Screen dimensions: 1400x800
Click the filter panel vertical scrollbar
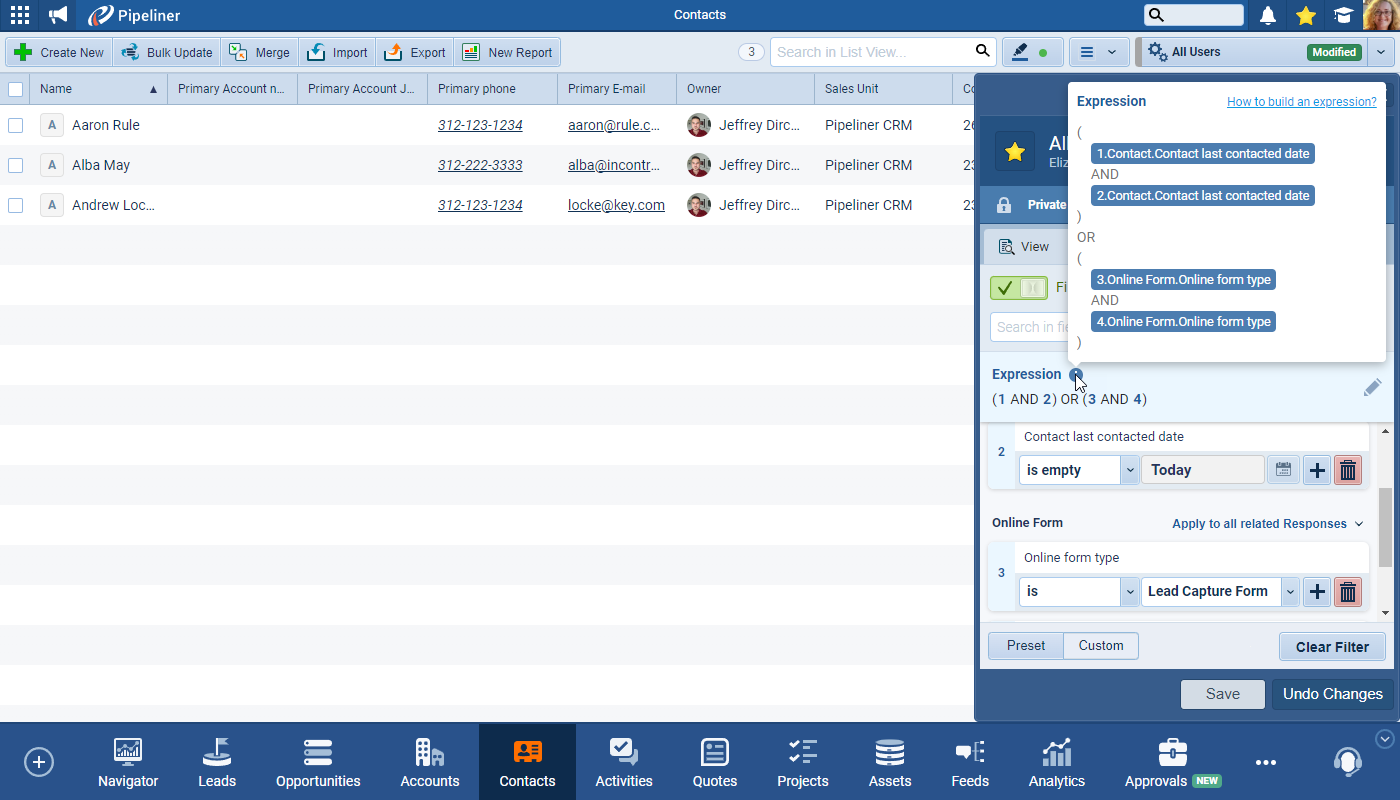tap(1384, 527)
